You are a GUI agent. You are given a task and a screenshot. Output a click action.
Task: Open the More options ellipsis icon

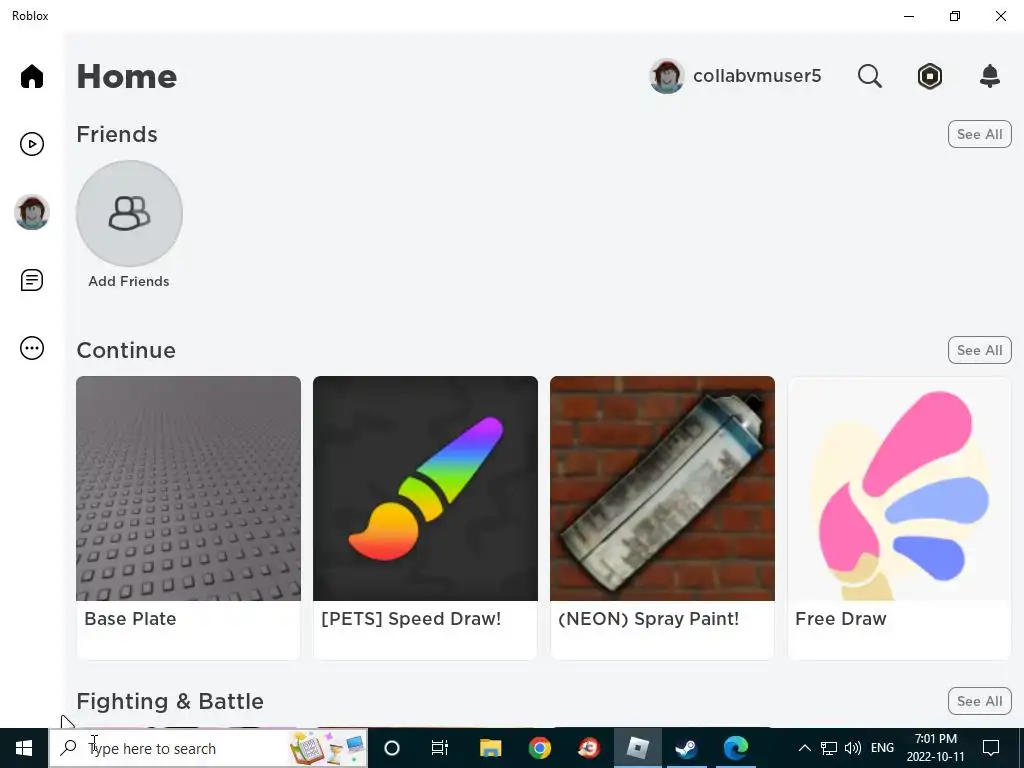coord(31,348)
